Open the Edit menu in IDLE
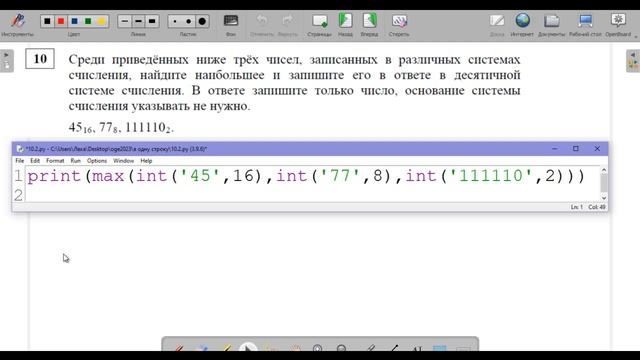Viewport: 640px width, 360px height. point(35,161)
